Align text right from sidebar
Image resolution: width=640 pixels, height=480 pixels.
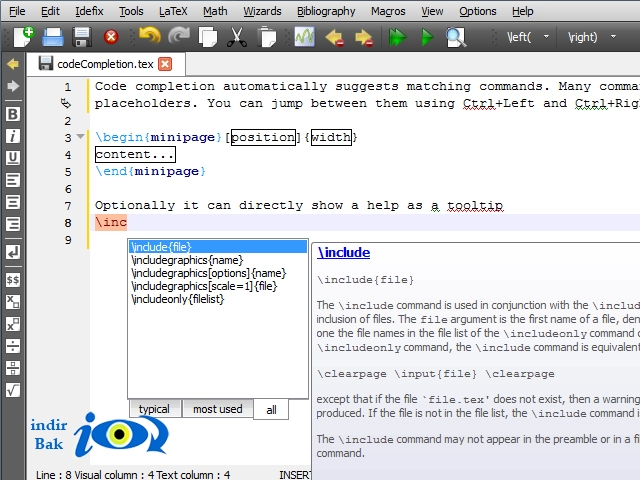13,224
